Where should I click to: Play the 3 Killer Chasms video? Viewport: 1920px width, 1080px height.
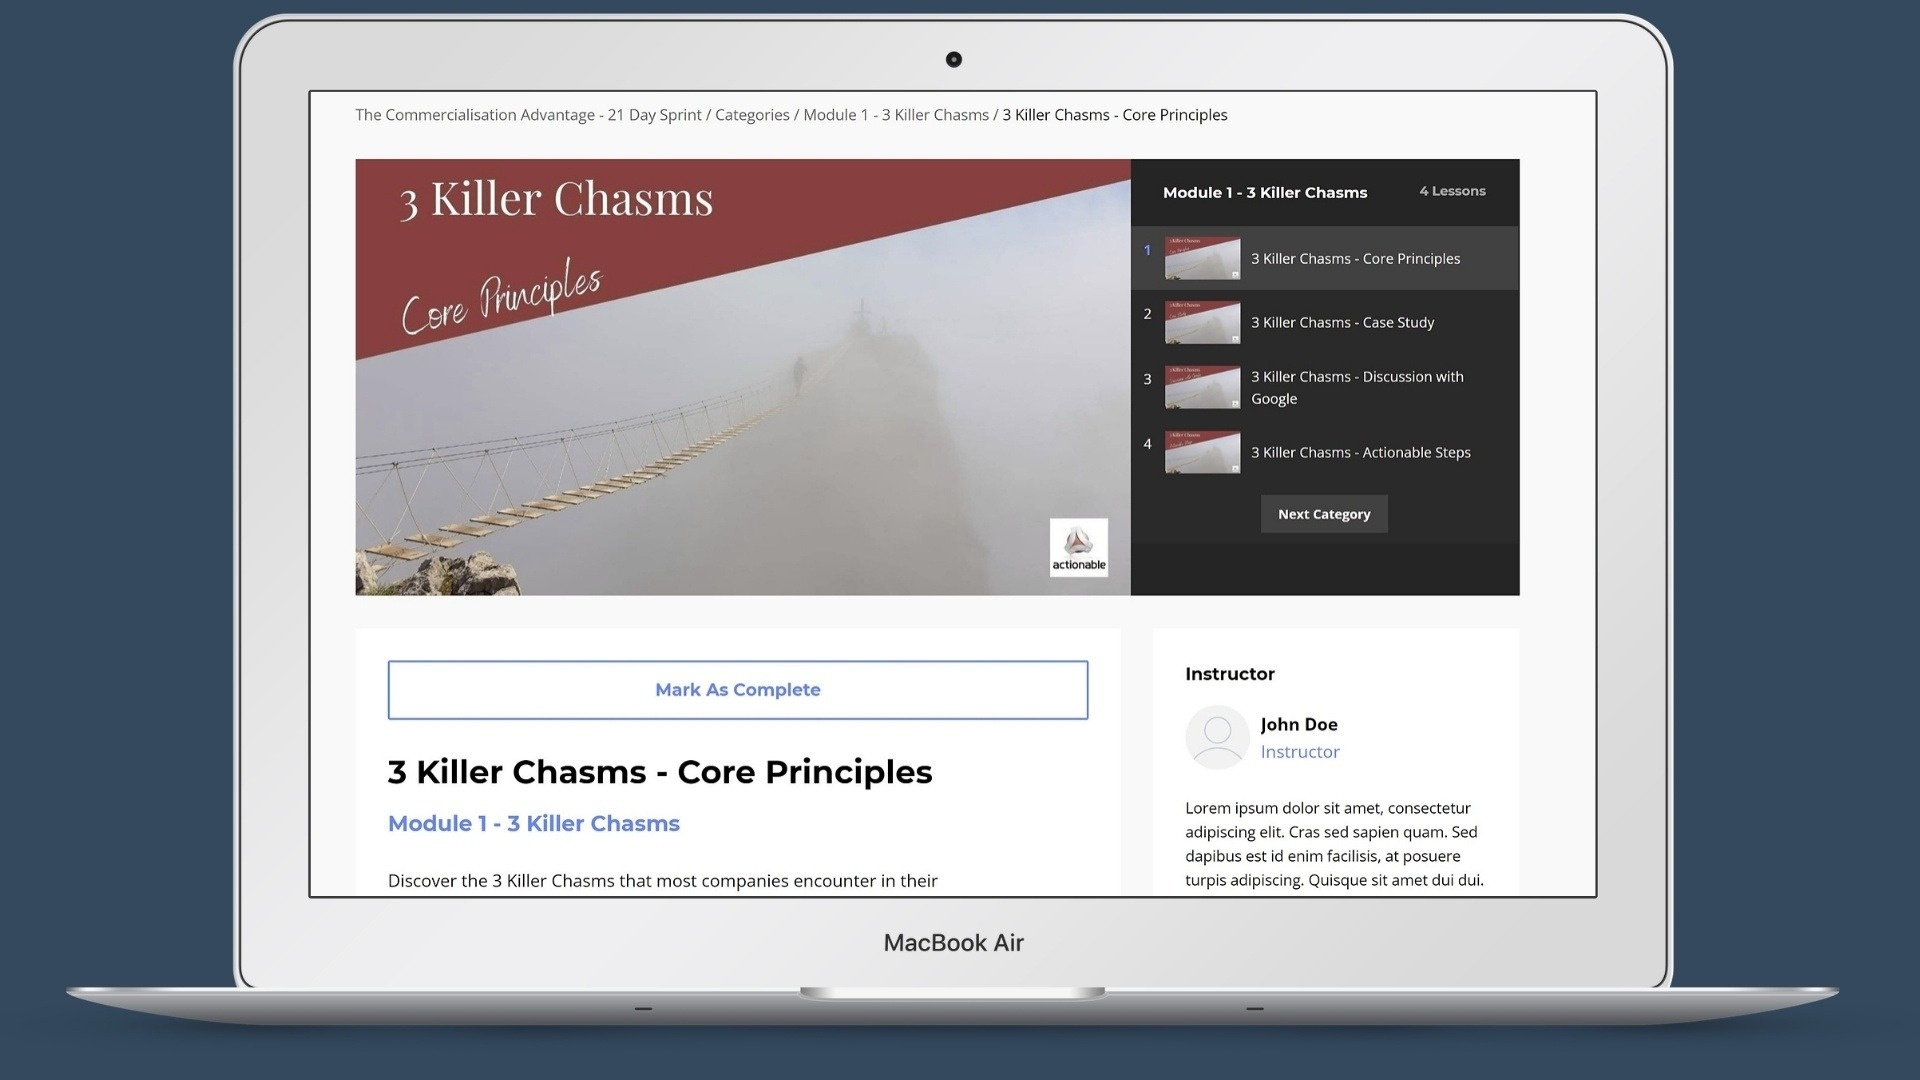(x=742, y=377)
